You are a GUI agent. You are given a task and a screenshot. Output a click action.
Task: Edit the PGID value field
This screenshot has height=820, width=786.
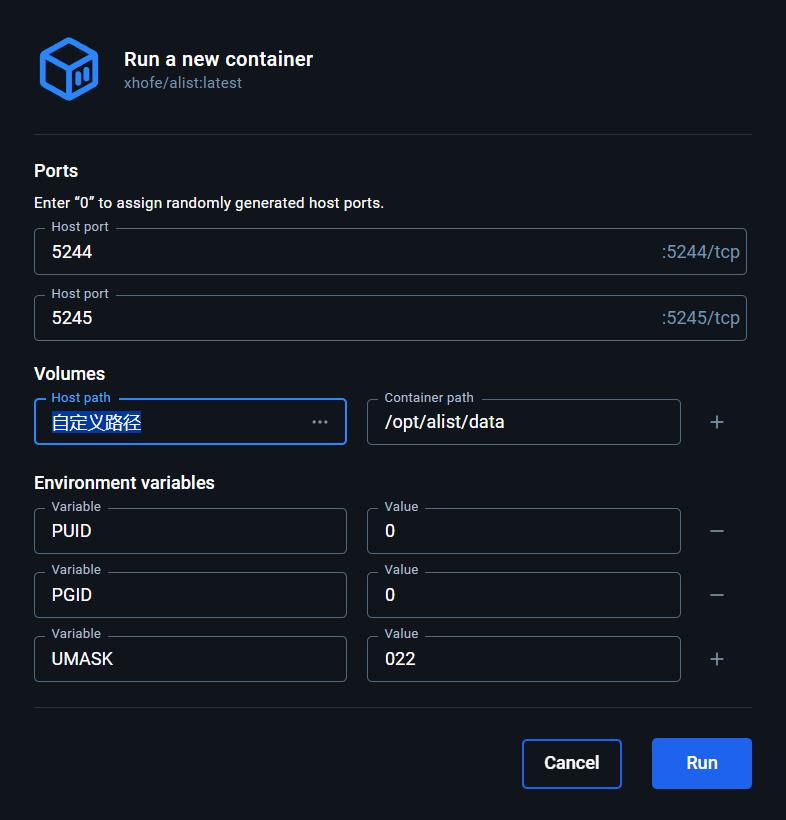point(522,595)
